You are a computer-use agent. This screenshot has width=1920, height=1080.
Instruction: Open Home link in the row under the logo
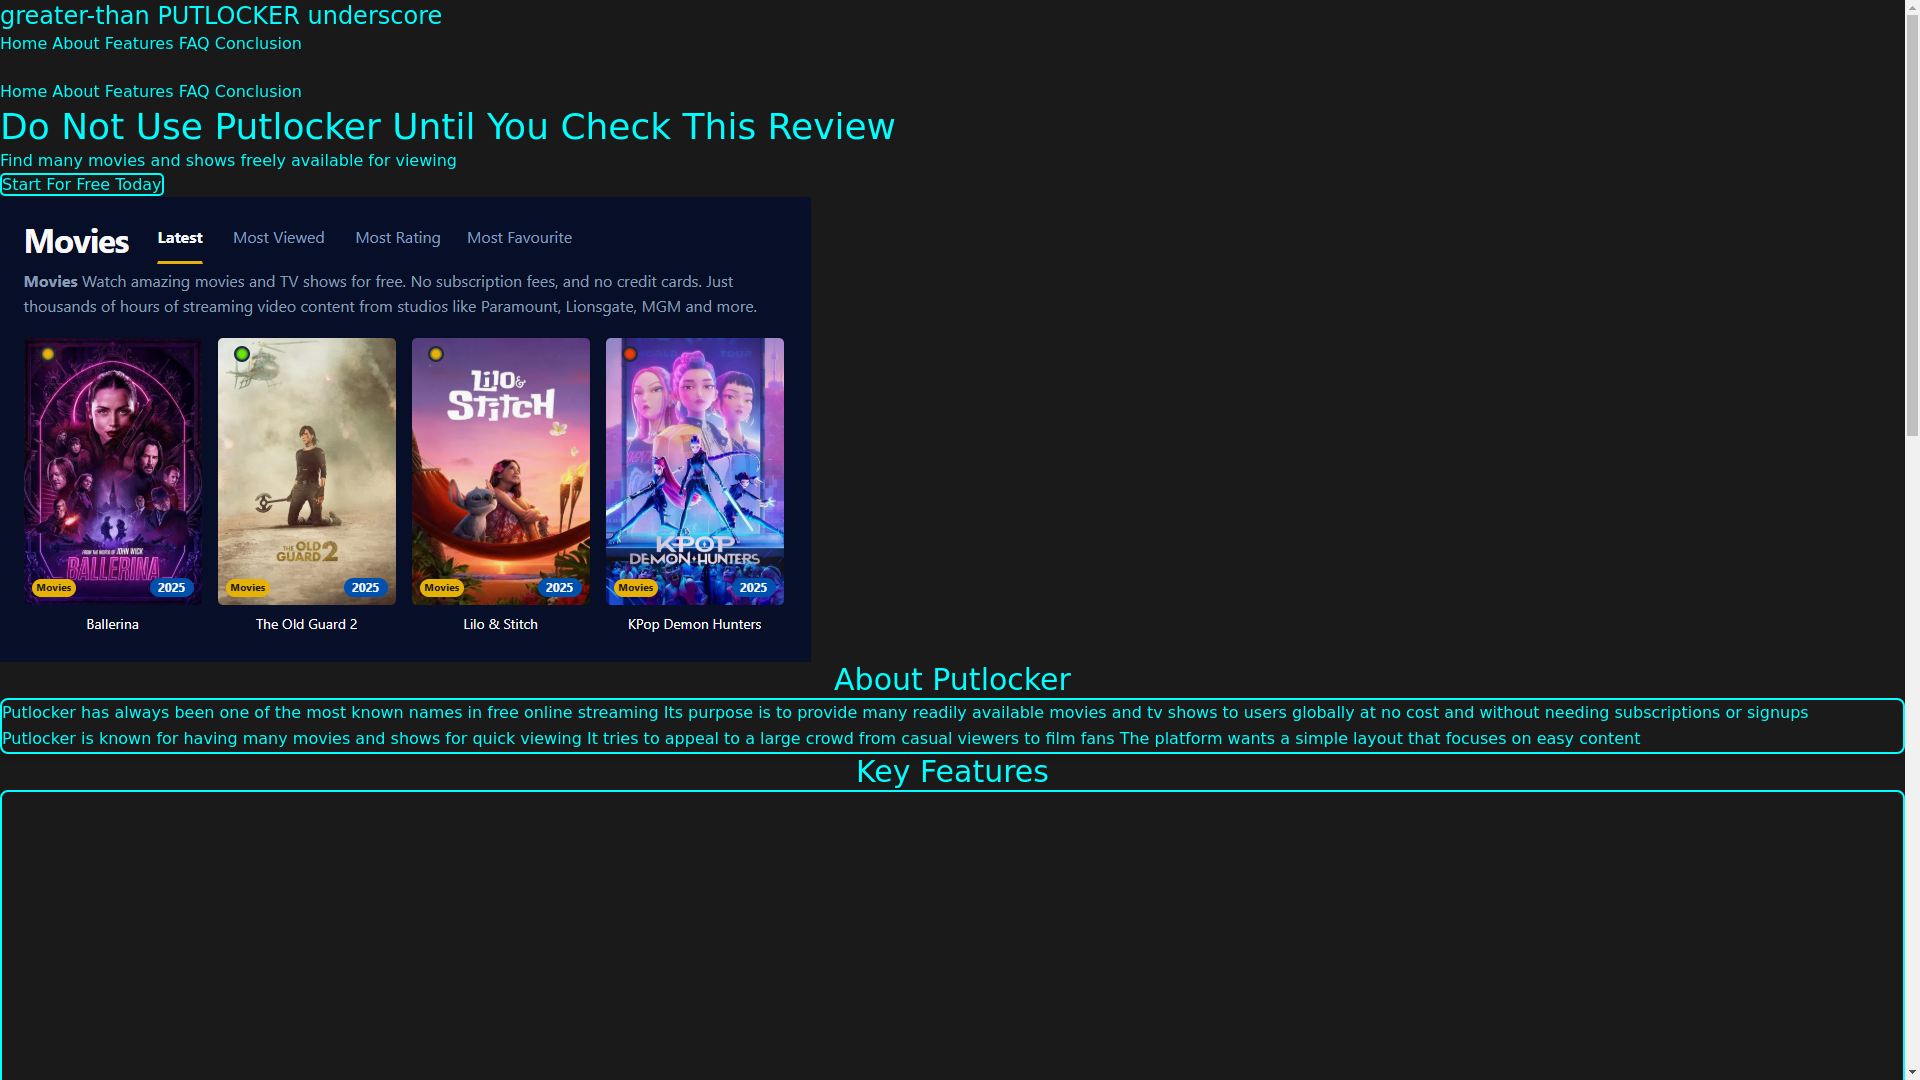tap(24, 44)
